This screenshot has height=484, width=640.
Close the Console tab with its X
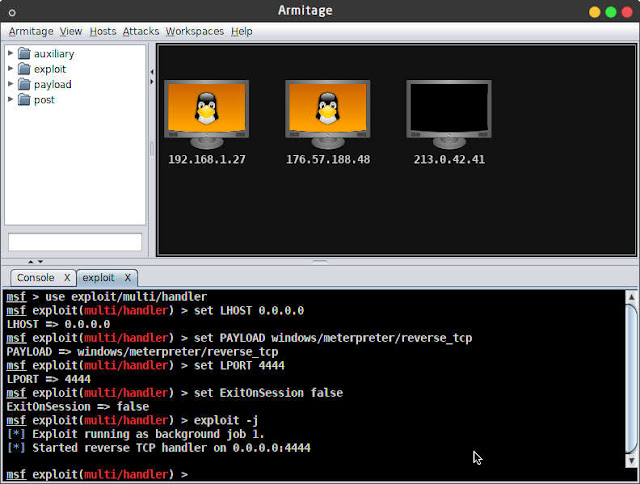pyautogui.click(x=67, y=278)
